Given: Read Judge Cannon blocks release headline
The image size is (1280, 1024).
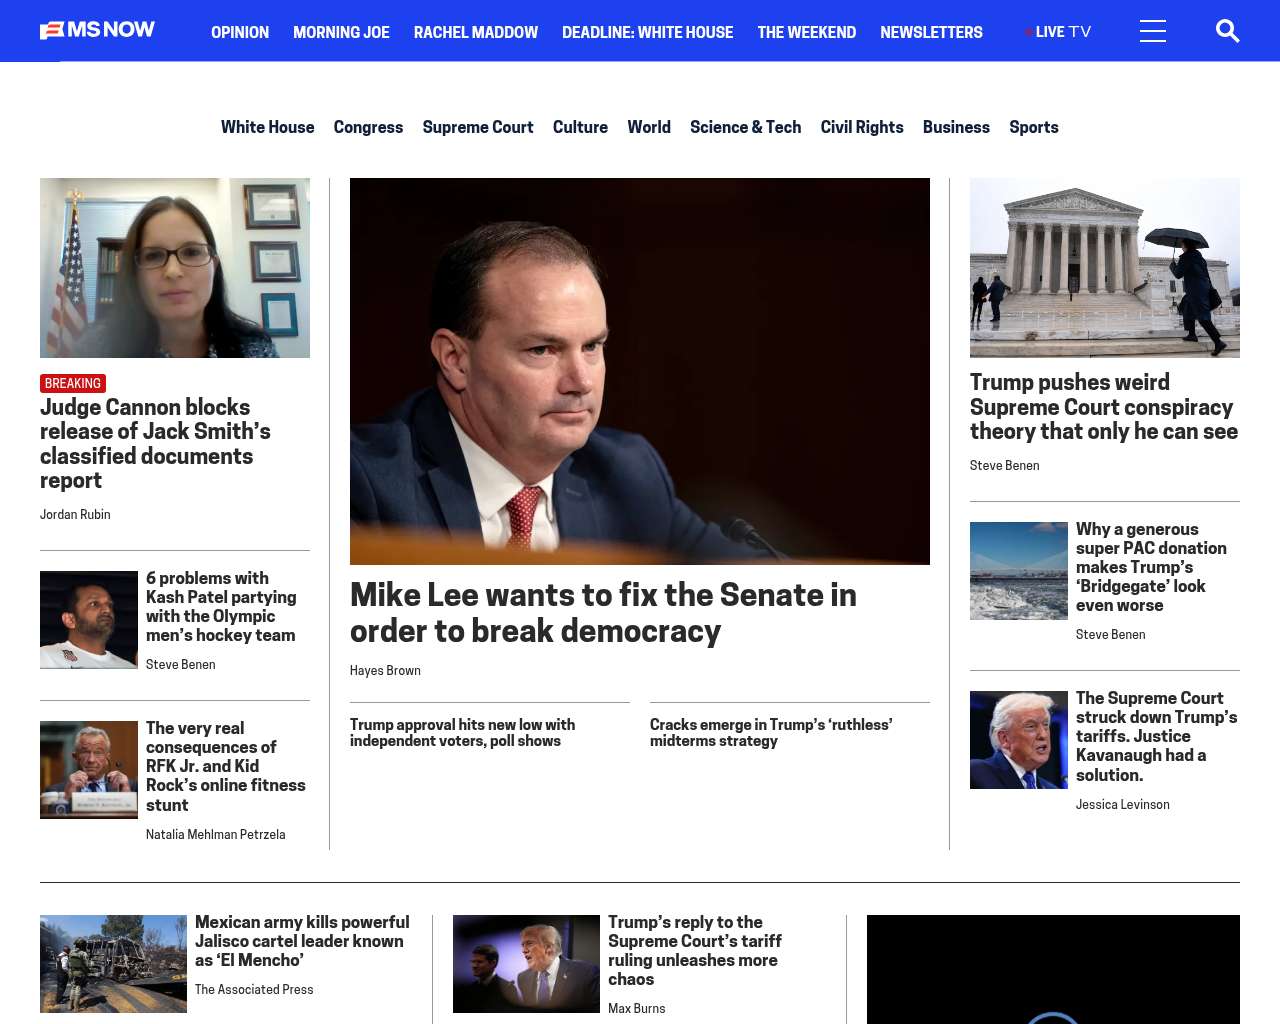Looking at the screenshot, I should point(155,443).
